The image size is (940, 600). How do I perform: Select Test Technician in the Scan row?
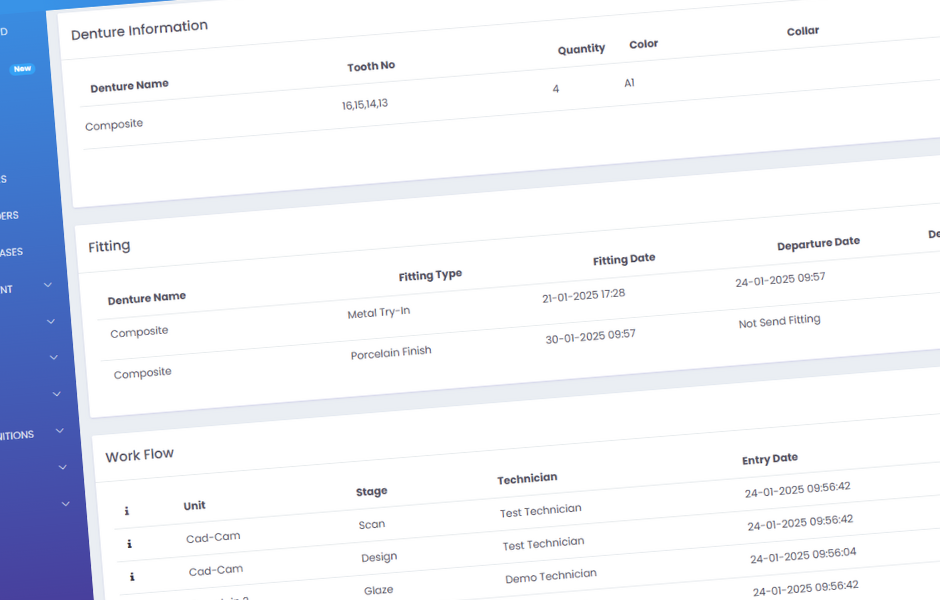pyautogui.click(x=540, y=508)
